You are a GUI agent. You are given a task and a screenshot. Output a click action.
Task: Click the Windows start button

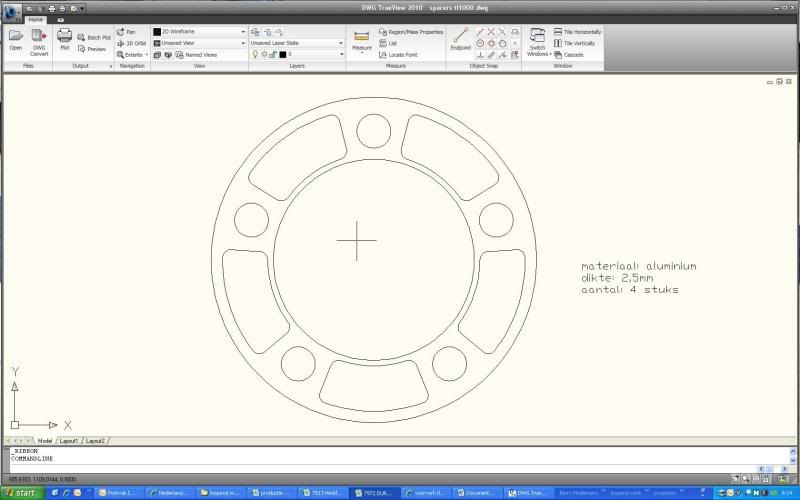(x=22, y=493)
